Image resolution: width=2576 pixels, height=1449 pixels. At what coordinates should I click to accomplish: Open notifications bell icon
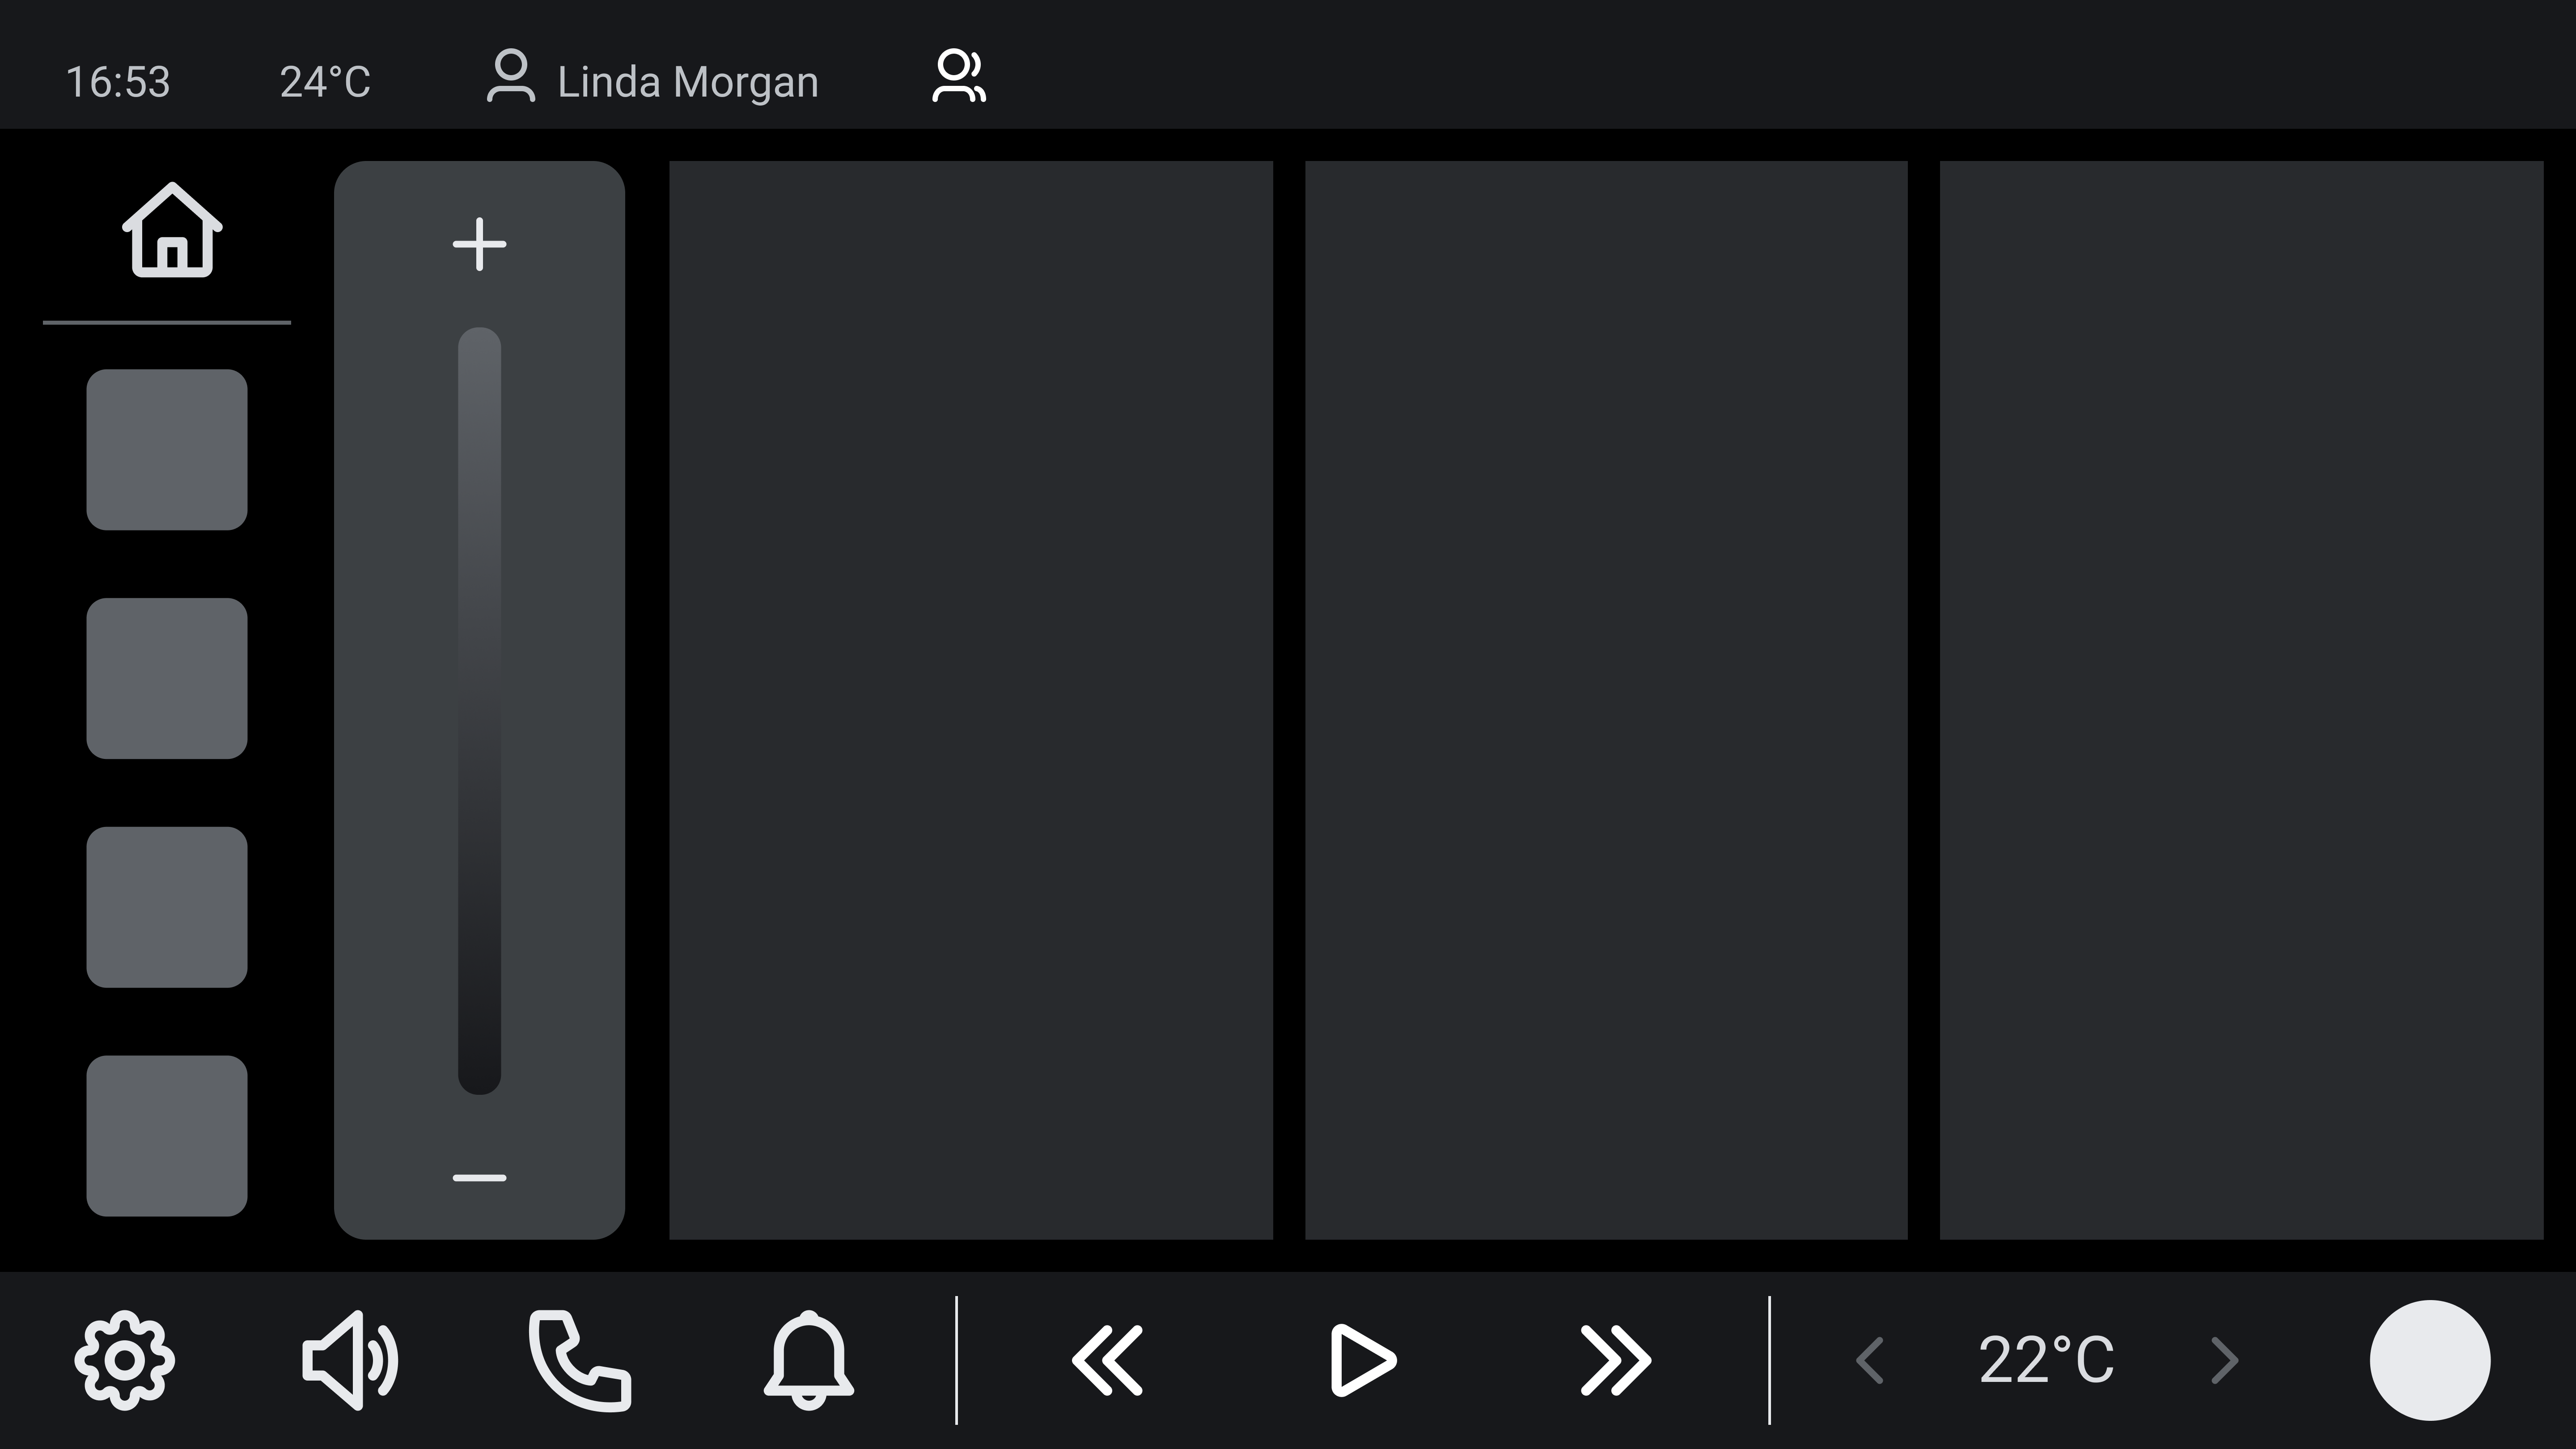(x=809, y=1360)
